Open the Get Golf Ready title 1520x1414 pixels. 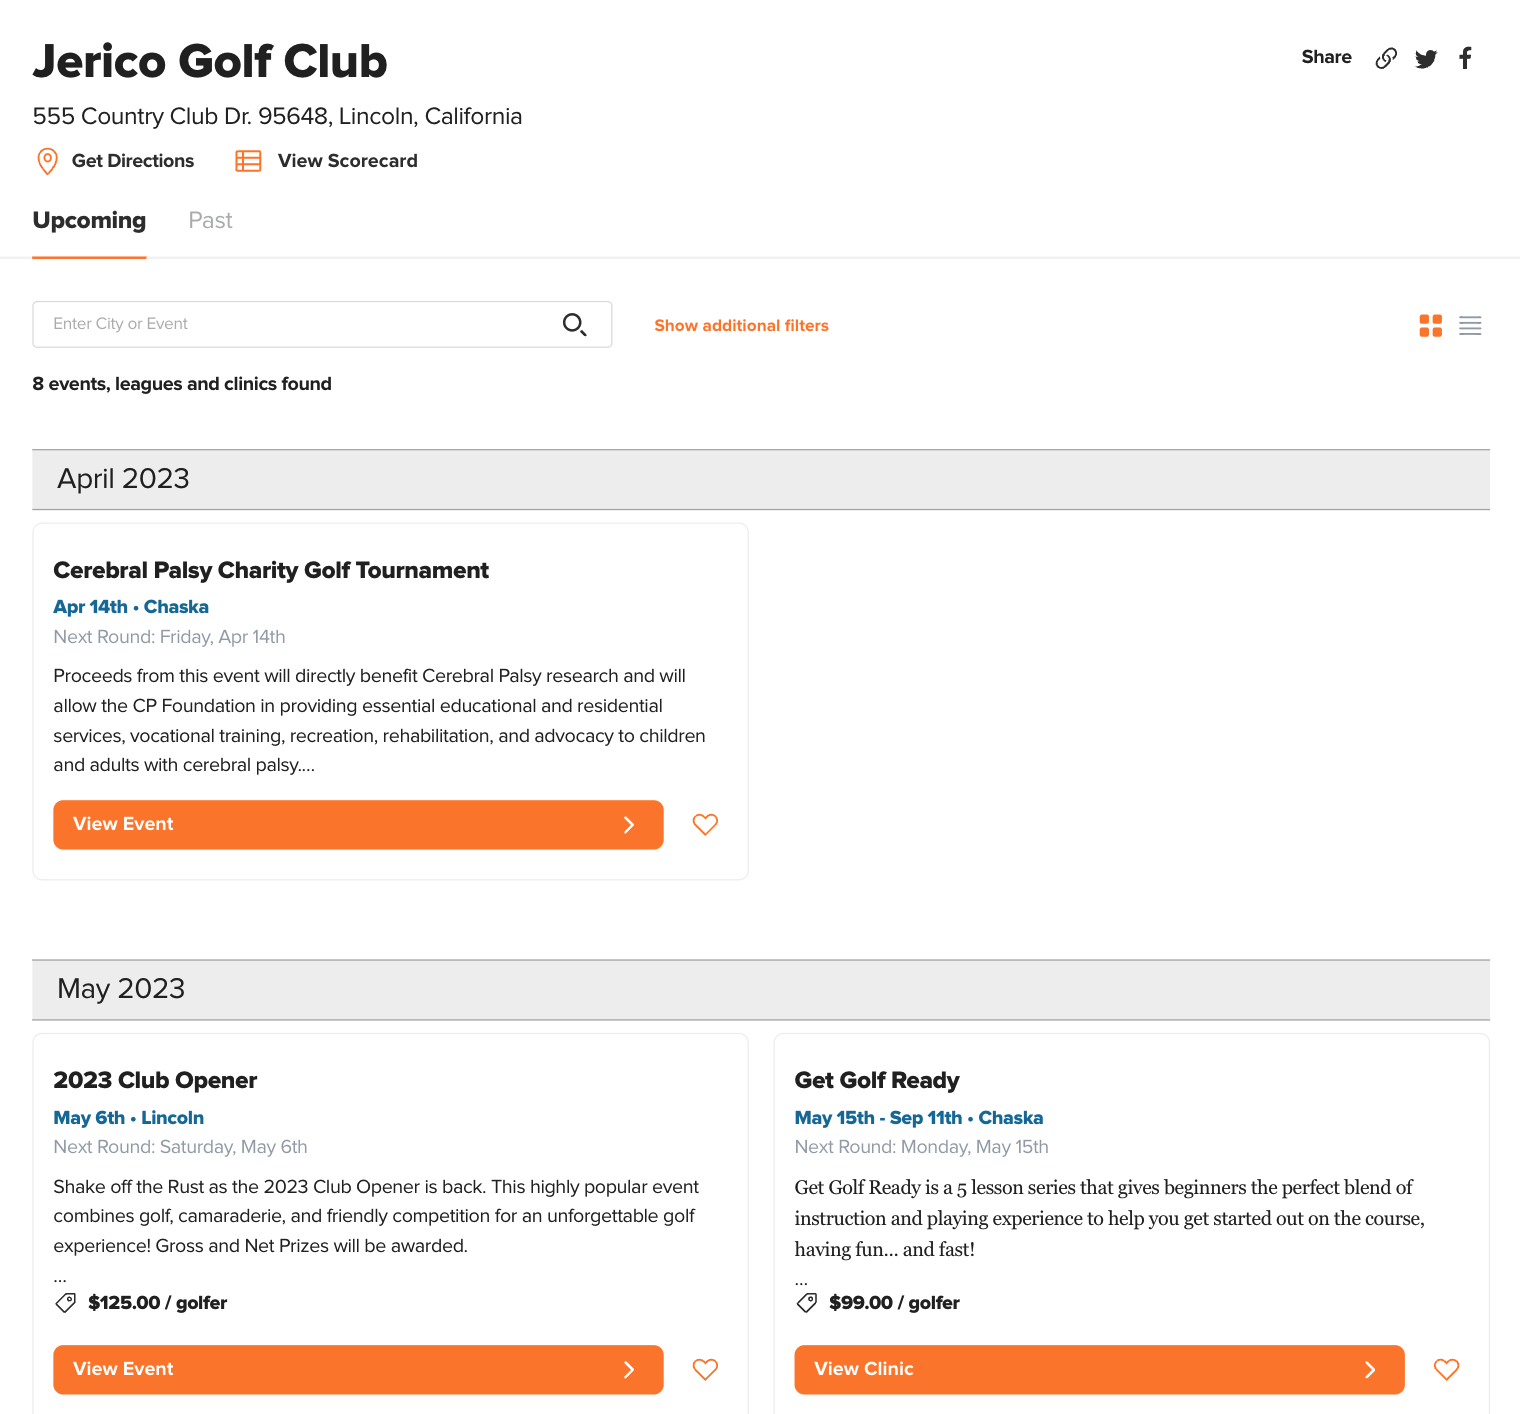click(x=877, y=1081)
